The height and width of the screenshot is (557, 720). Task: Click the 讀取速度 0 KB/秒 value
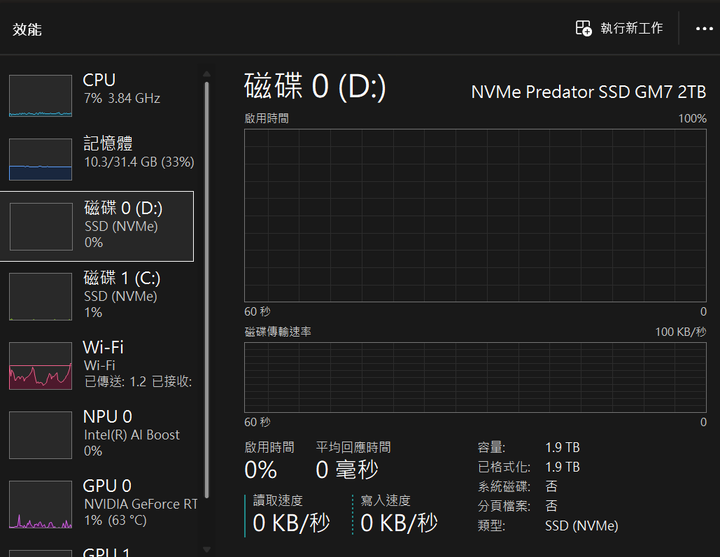pyautogui.click(x=291, y=523)
